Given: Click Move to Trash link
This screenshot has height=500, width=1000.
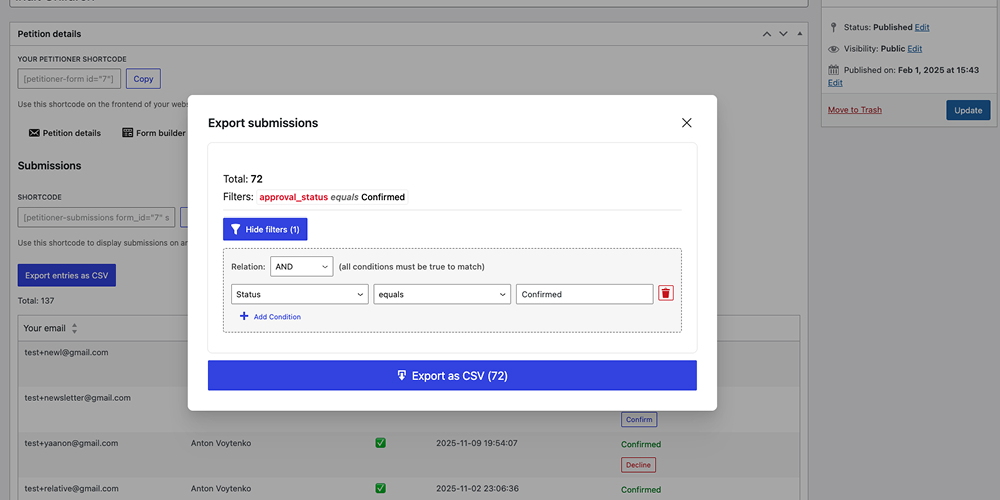Looking at the screenshot, I should (x=855, y=110).
